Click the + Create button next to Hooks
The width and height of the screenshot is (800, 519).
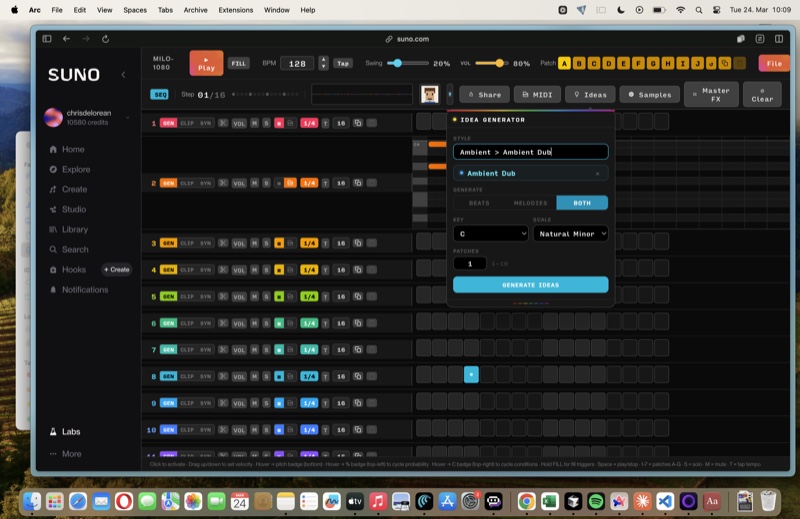116,269
